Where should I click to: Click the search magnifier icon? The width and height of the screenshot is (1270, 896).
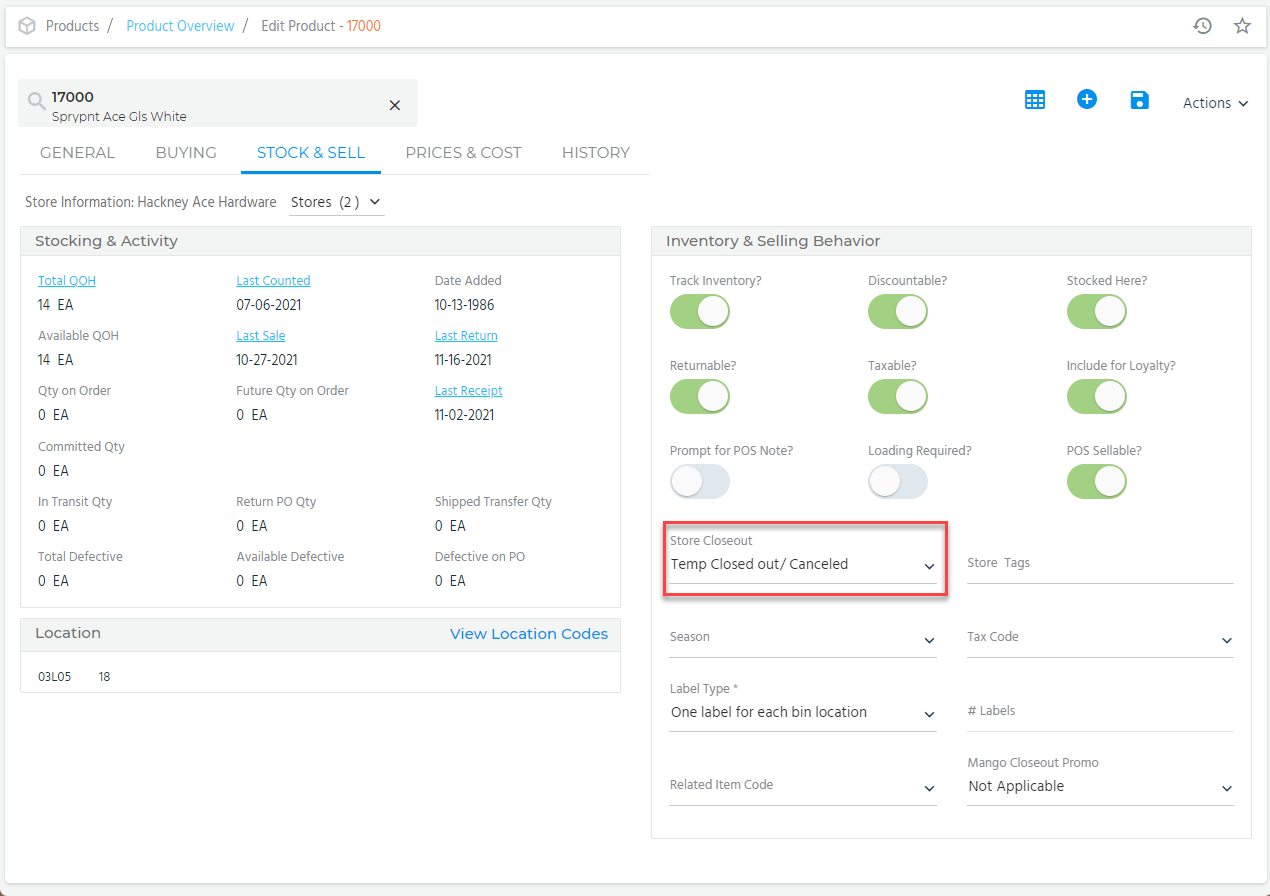(x=36, y=101)
